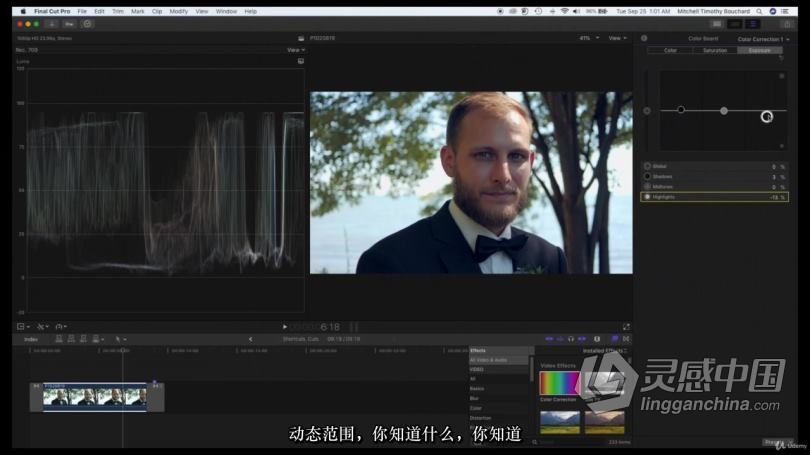Click the Highlights exposure puck
Viewport: 810px width, 455px height.
coord(767,117)
